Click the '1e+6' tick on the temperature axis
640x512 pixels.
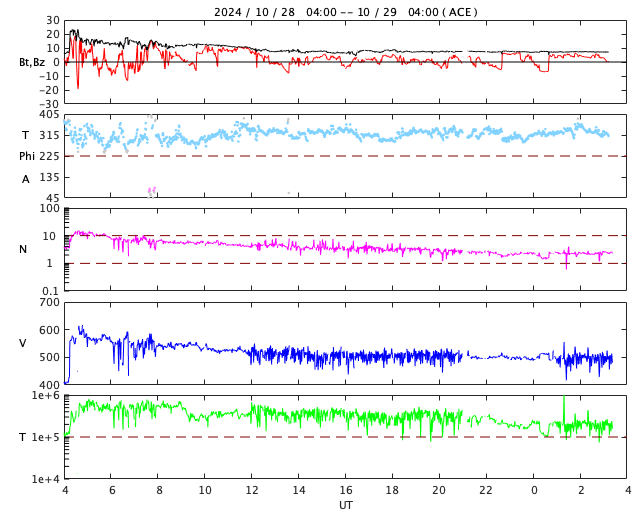point(46,396)
